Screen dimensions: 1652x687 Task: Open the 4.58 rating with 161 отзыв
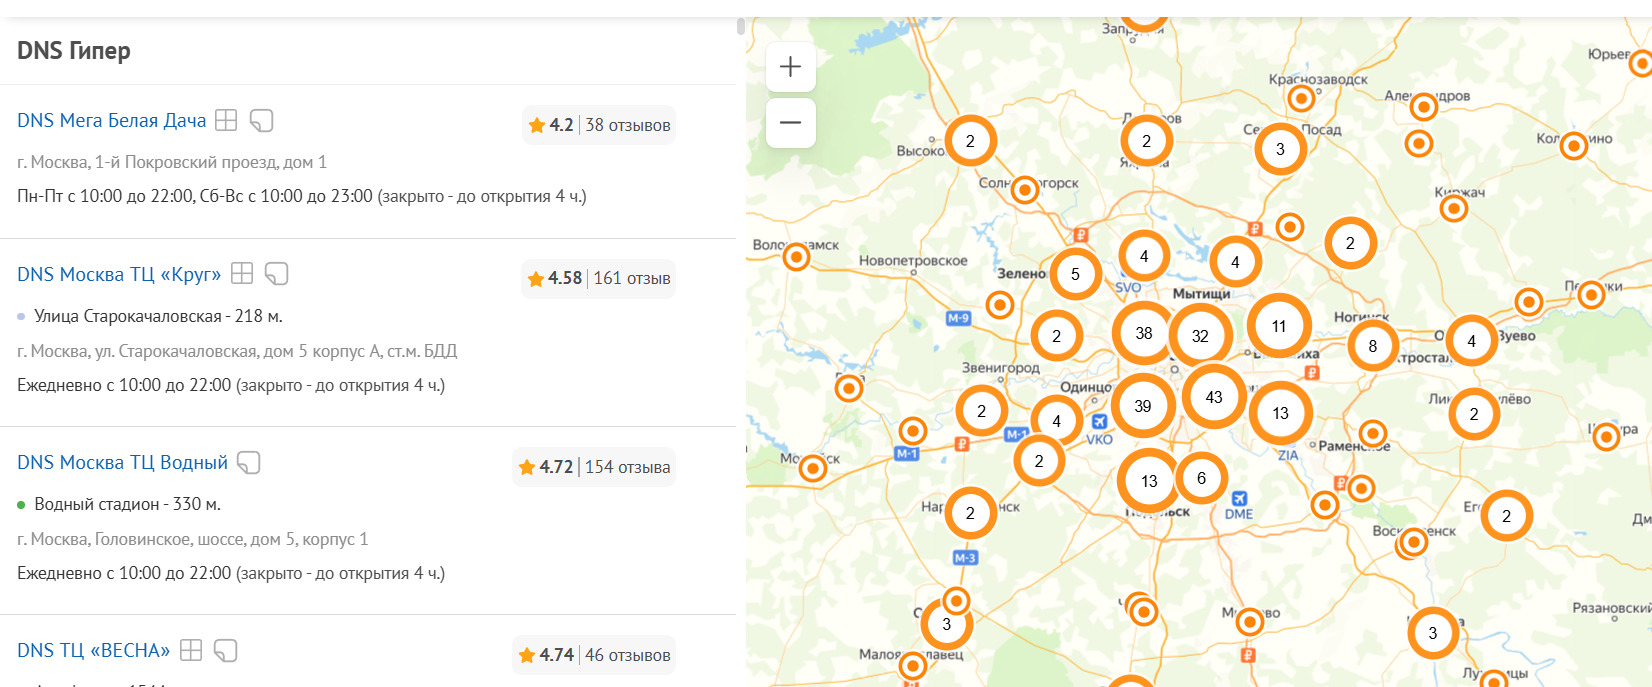pyautogui.click(x=599, y=278)
